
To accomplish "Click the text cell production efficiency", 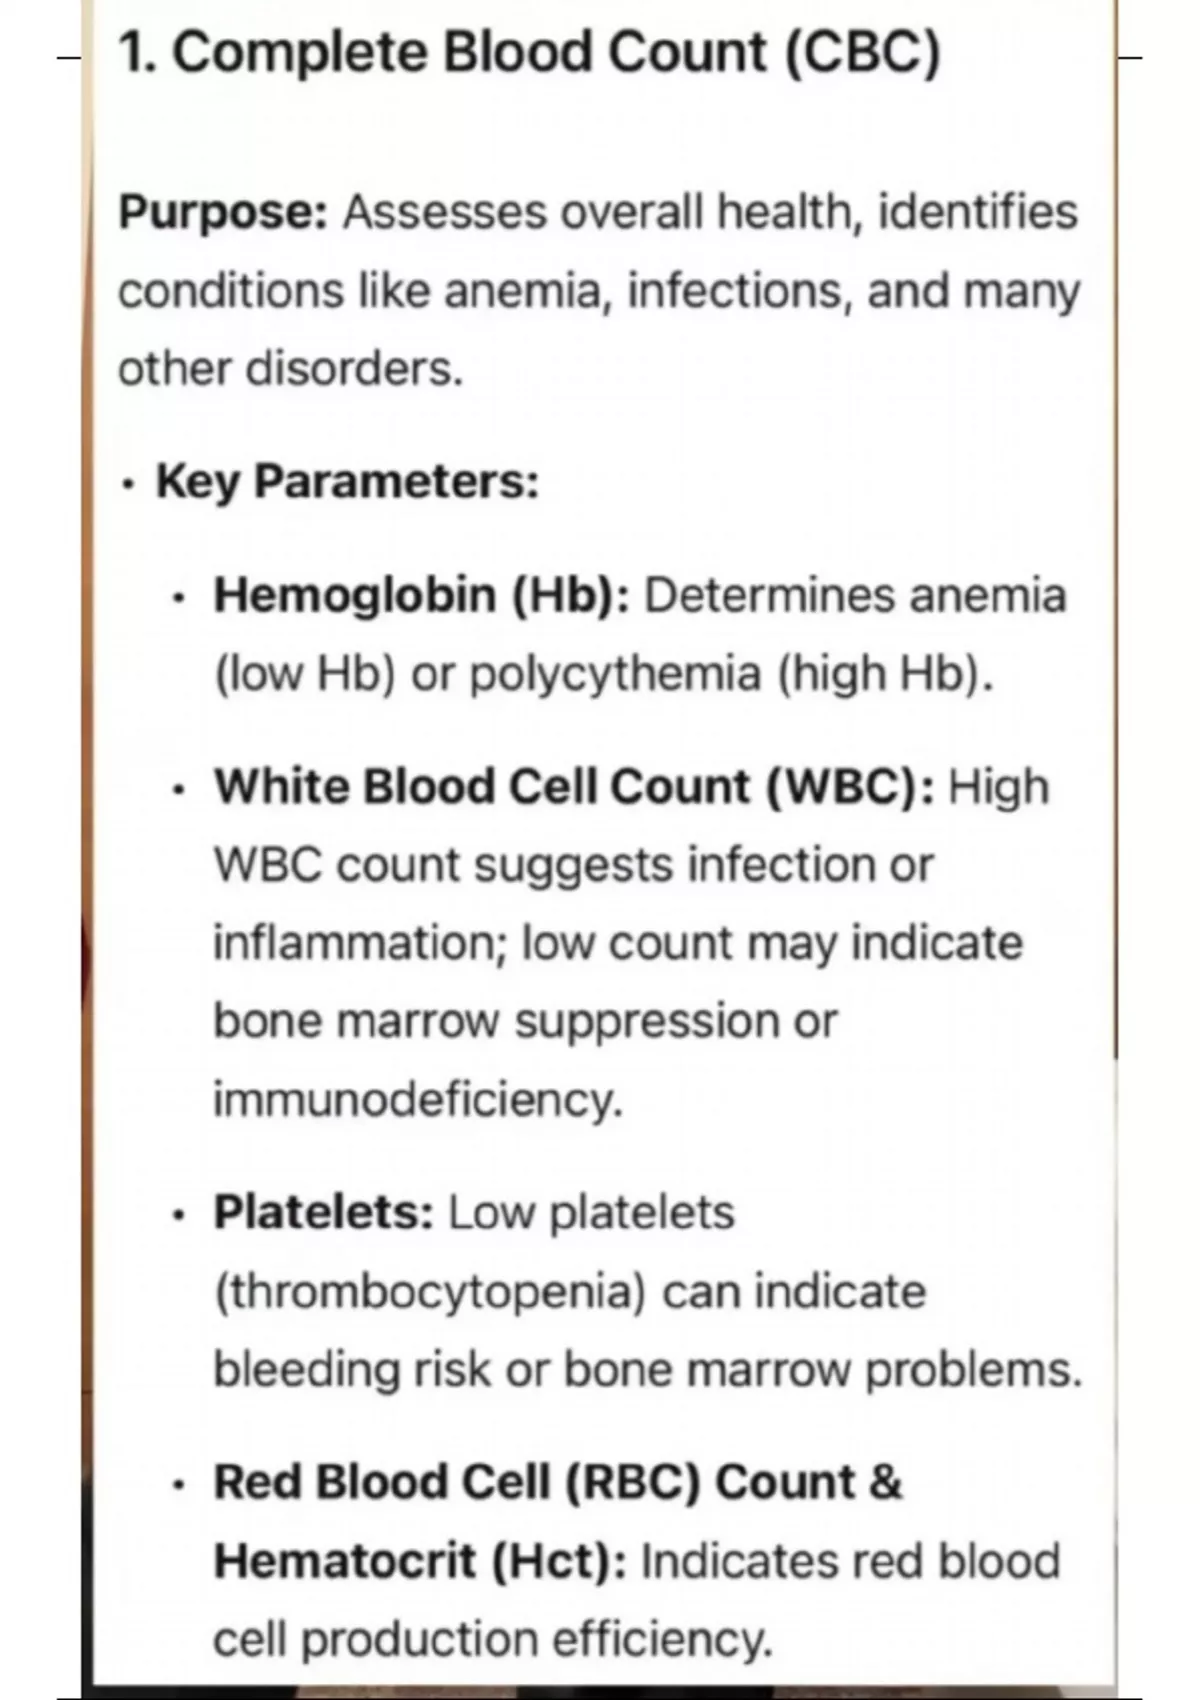I will coord(493,1639).
